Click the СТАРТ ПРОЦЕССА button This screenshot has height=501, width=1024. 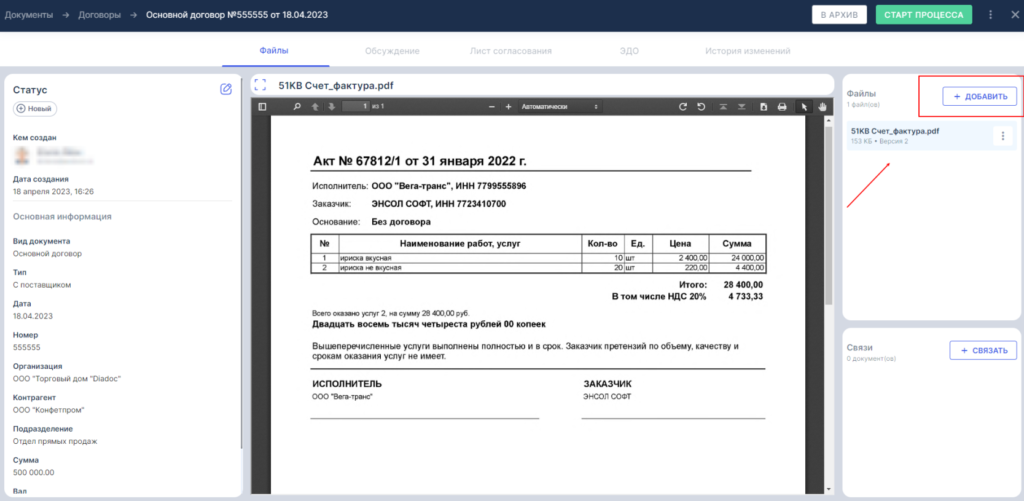point(923,14)
